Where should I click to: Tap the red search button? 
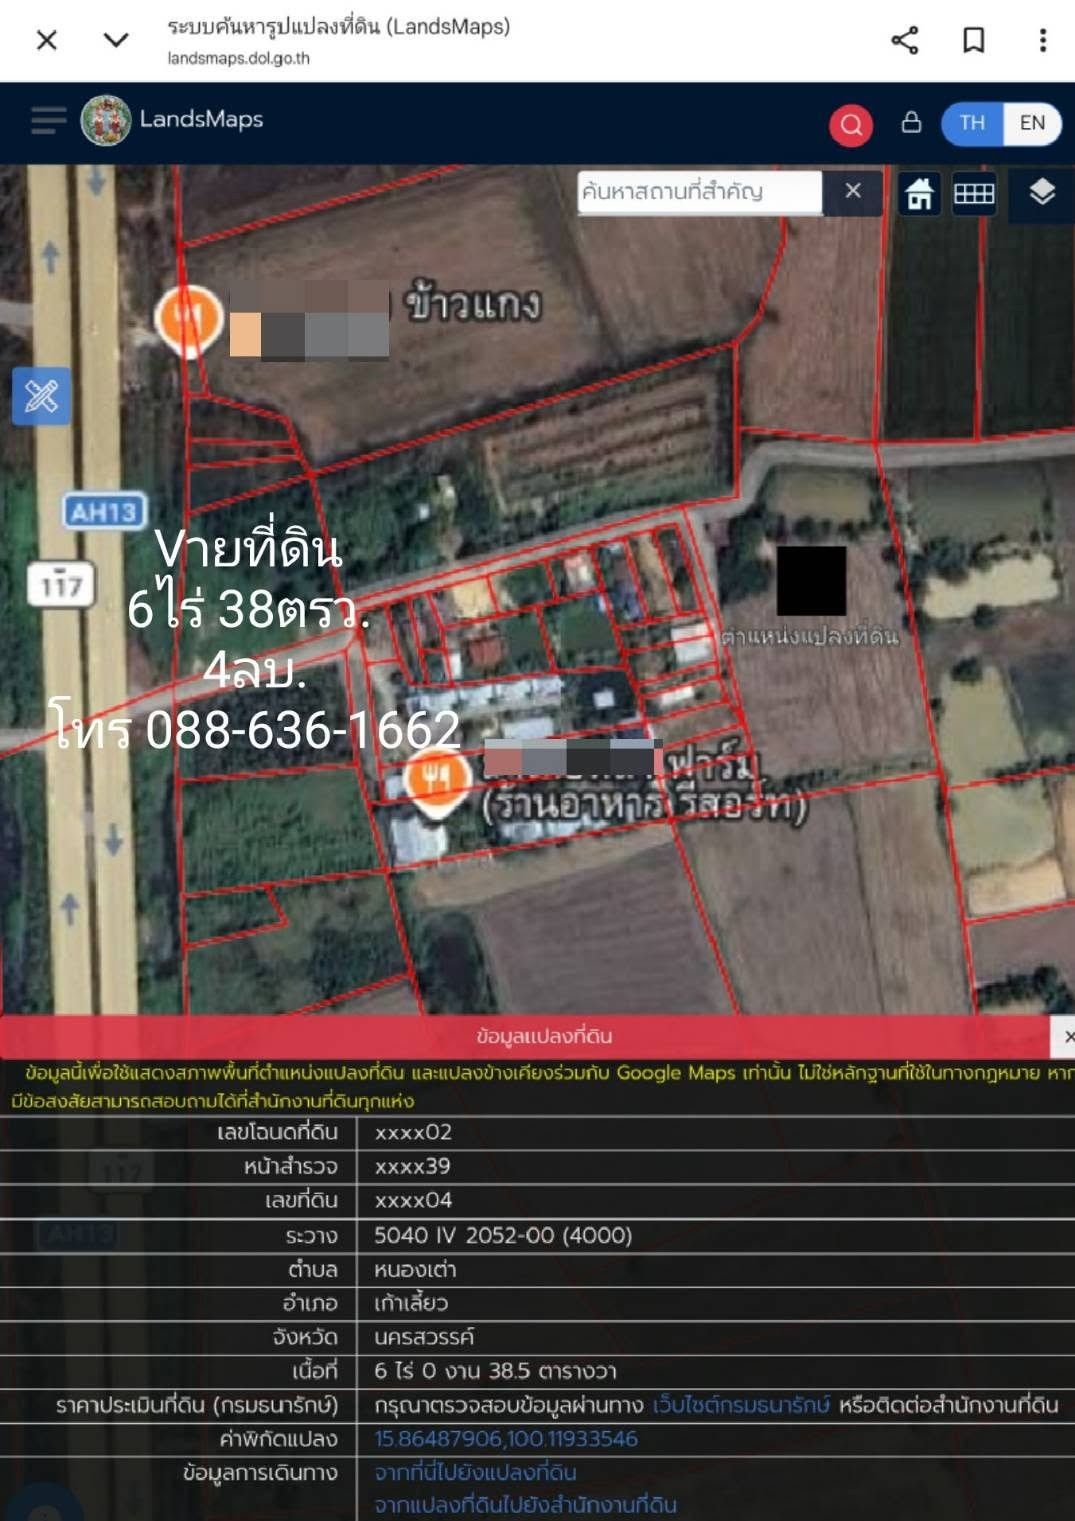(851, 125)
